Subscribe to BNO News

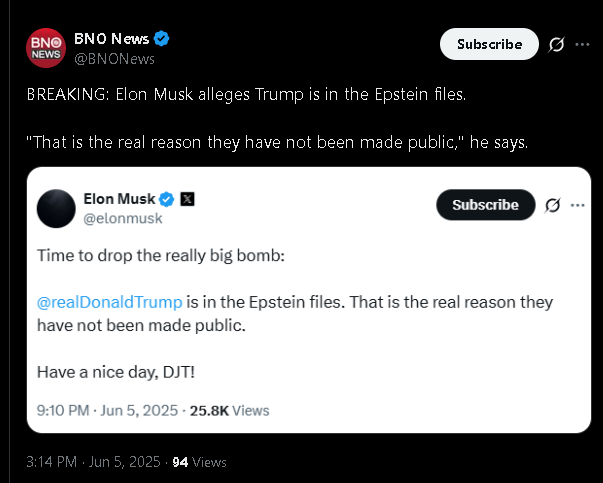pos(489,44)
